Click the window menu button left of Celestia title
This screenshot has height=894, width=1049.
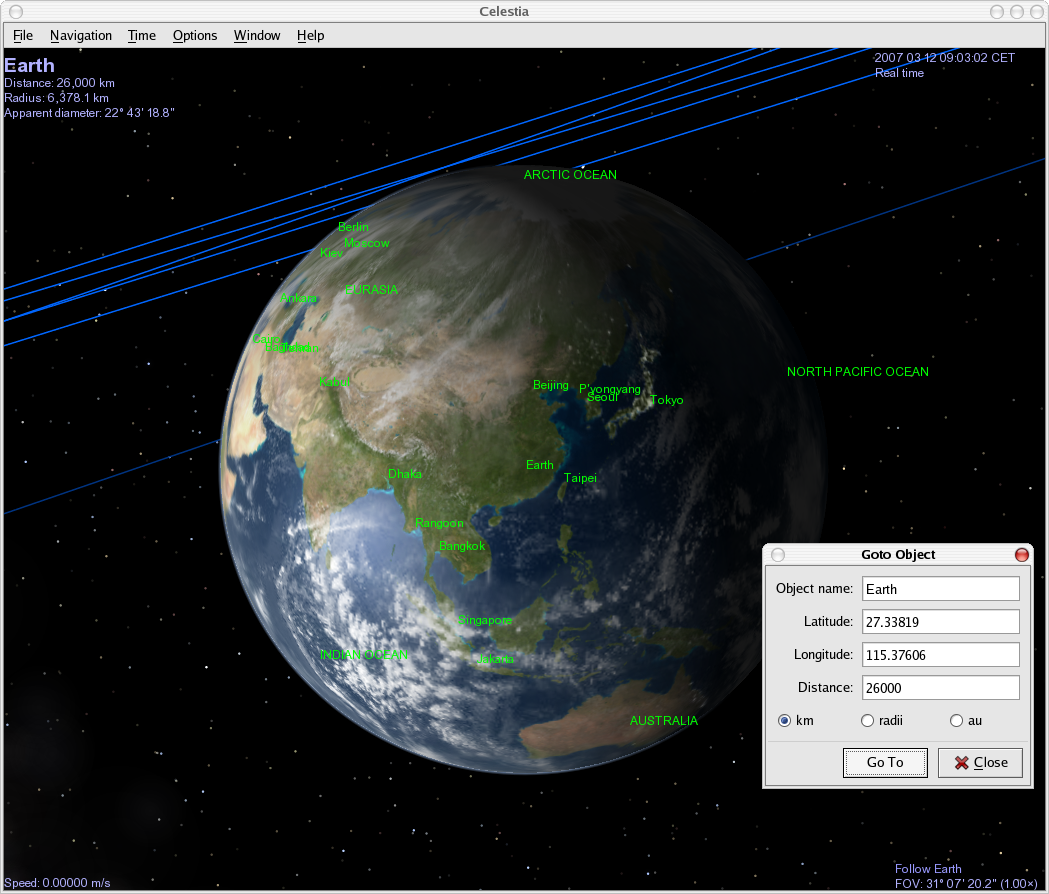(16, 11)
